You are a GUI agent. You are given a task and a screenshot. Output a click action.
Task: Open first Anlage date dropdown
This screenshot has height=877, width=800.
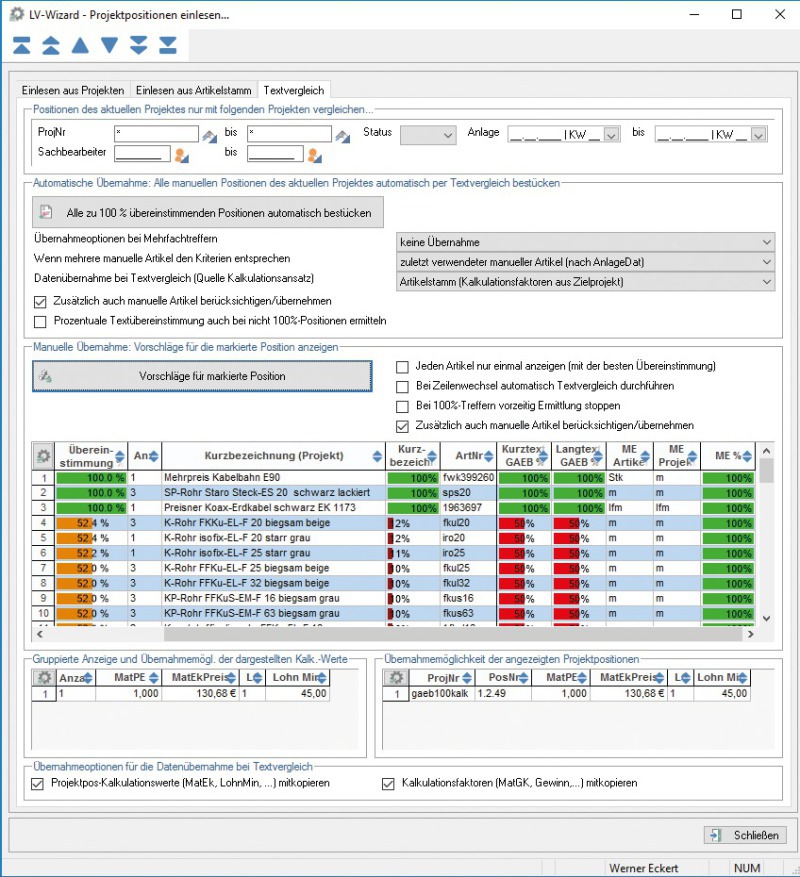pyautogui.click(x=612, y=135)
